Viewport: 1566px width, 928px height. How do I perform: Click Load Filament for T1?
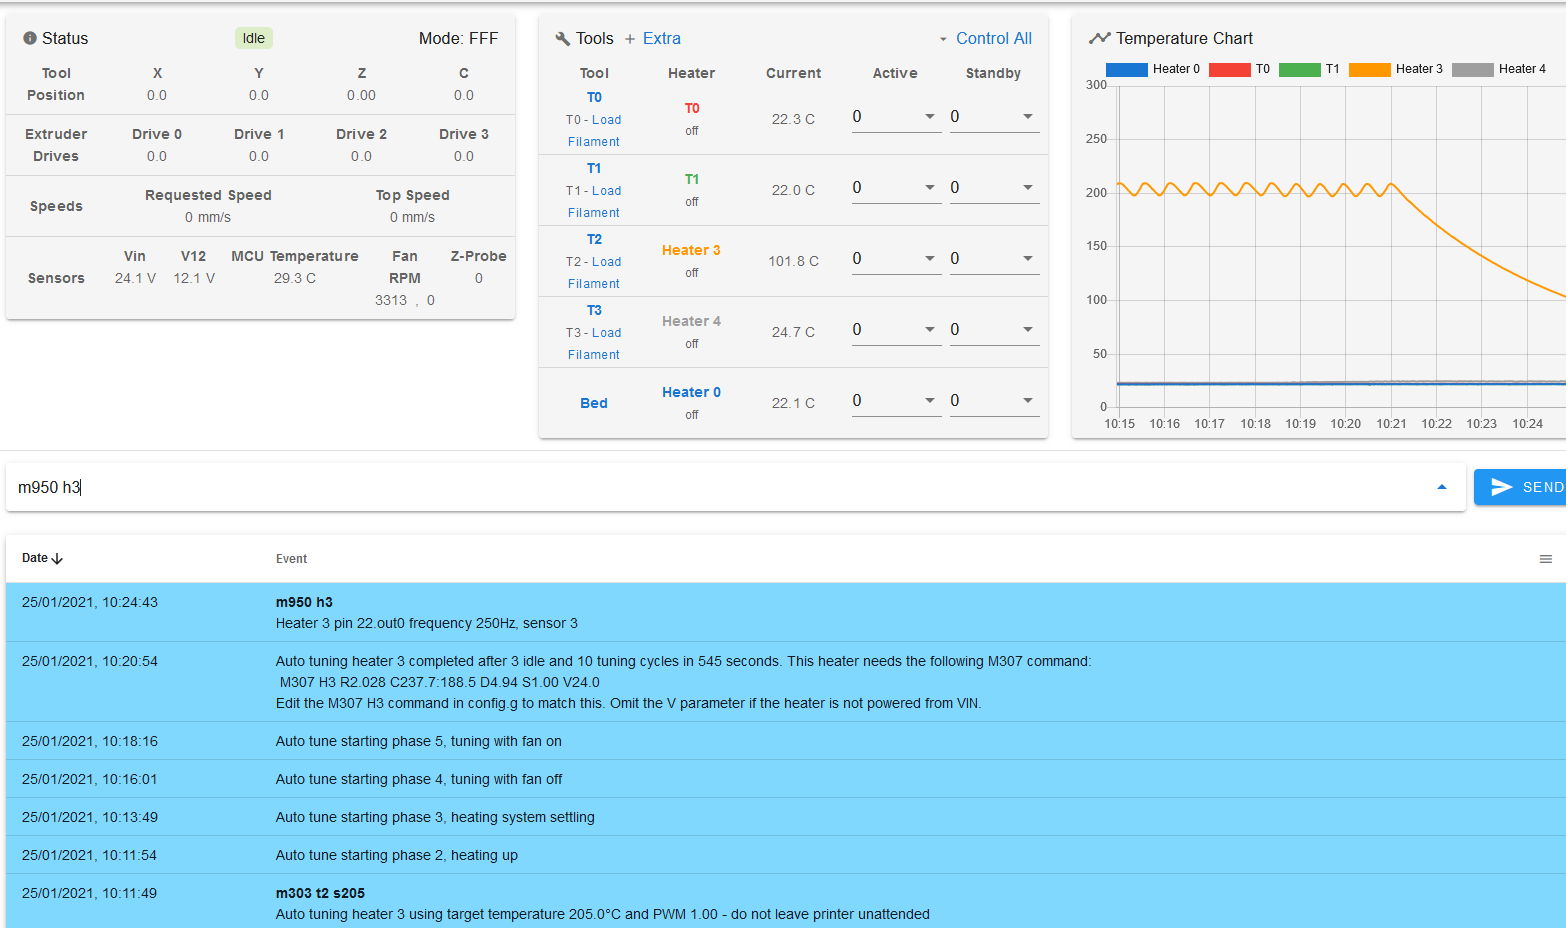[x=594, y=202]
